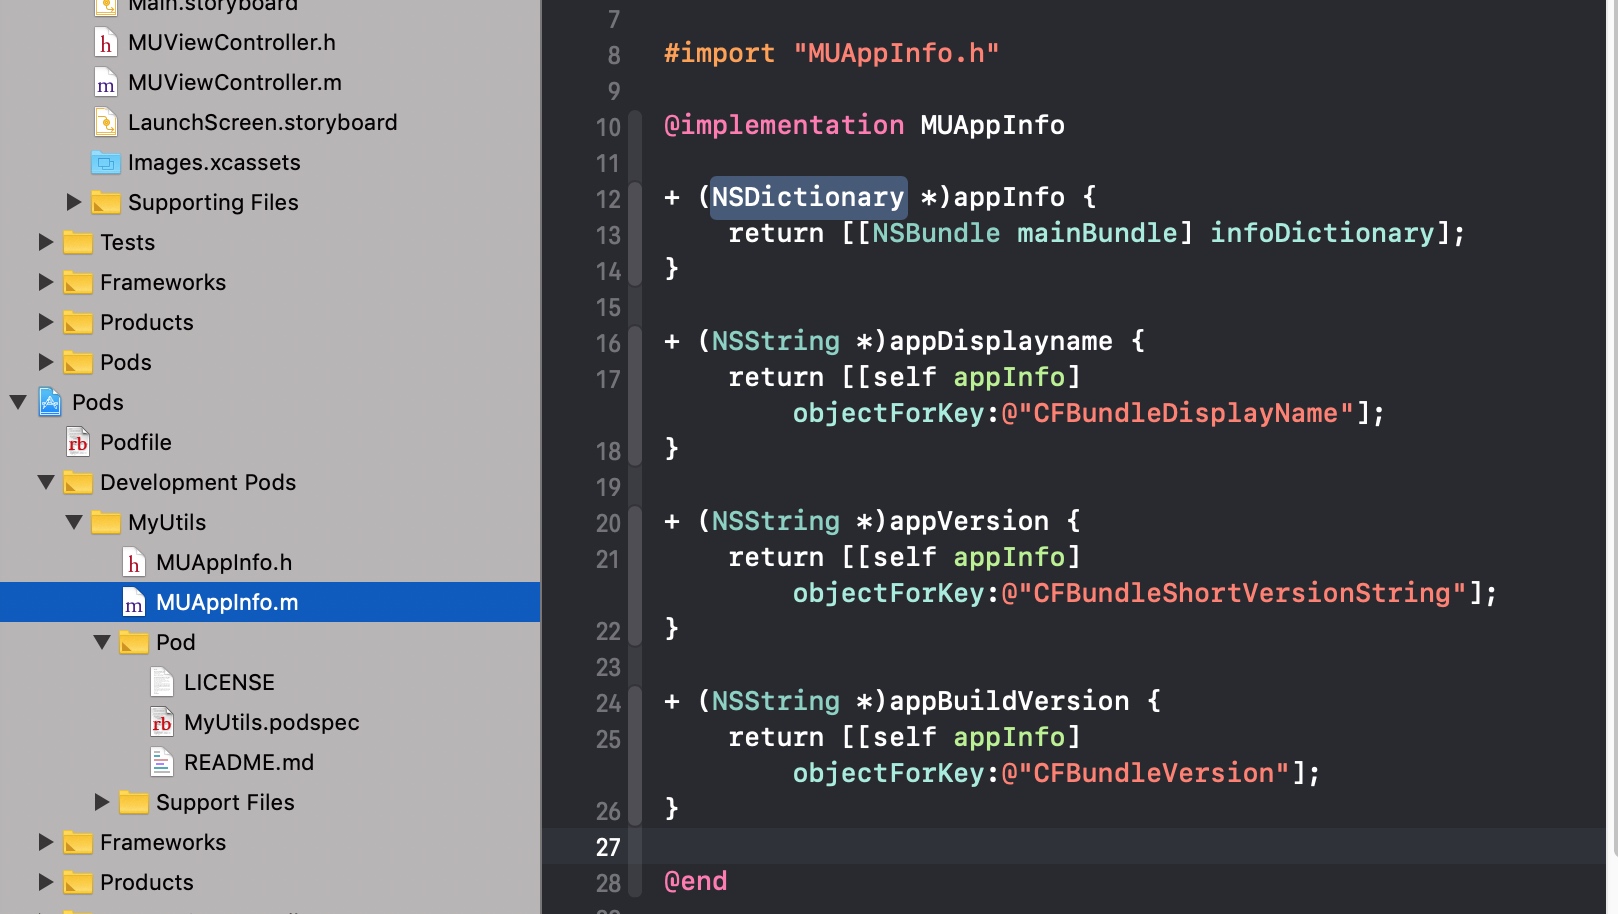1618x914 pixels.
Task: Open the README.md document icon
Action: coord(162,762)
